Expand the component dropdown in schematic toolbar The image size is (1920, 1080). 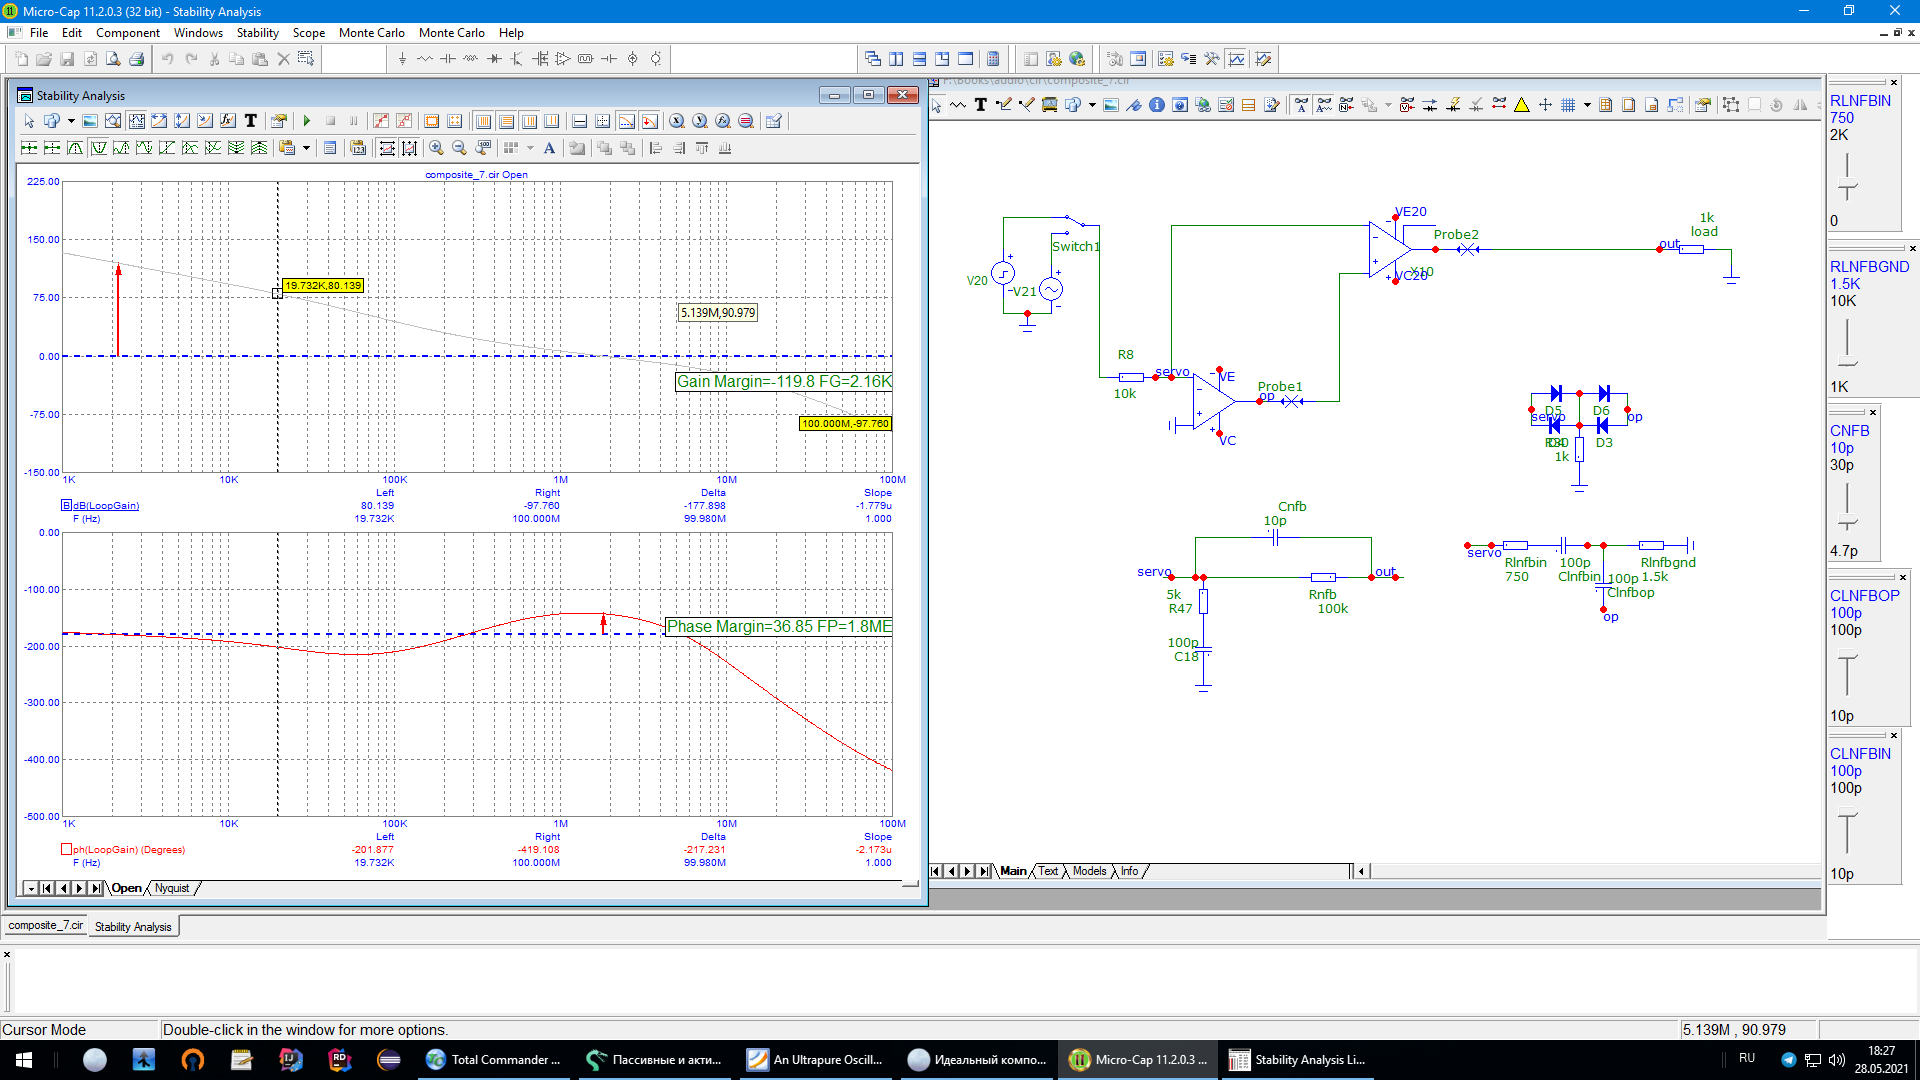click(x=1092, y=105)
